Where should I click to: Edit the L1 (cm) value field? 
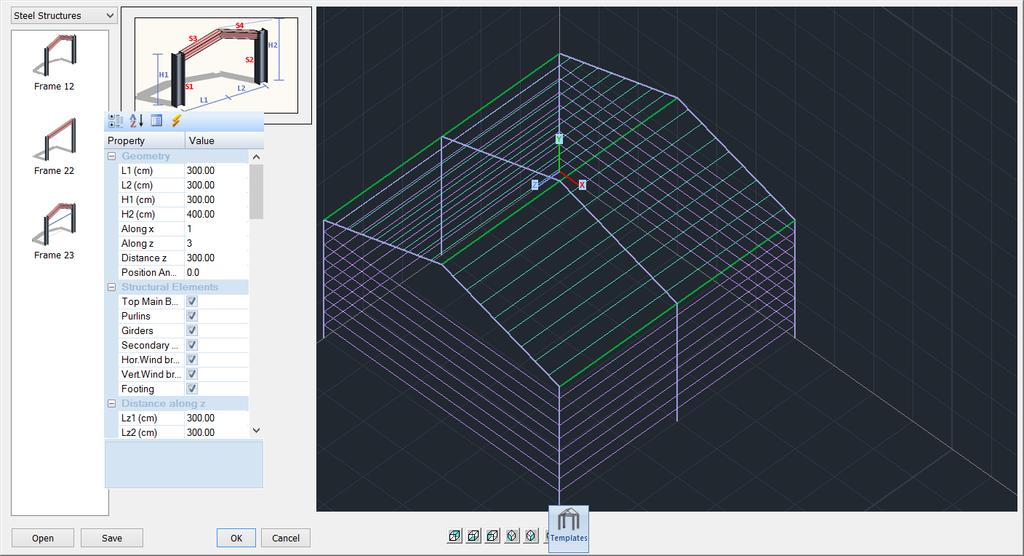[x=217, y=171]
